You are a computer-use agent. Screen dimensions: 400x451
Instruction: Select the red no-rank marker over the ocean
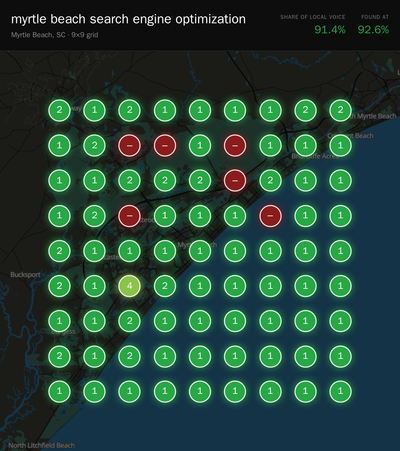(x=270, y=216)
